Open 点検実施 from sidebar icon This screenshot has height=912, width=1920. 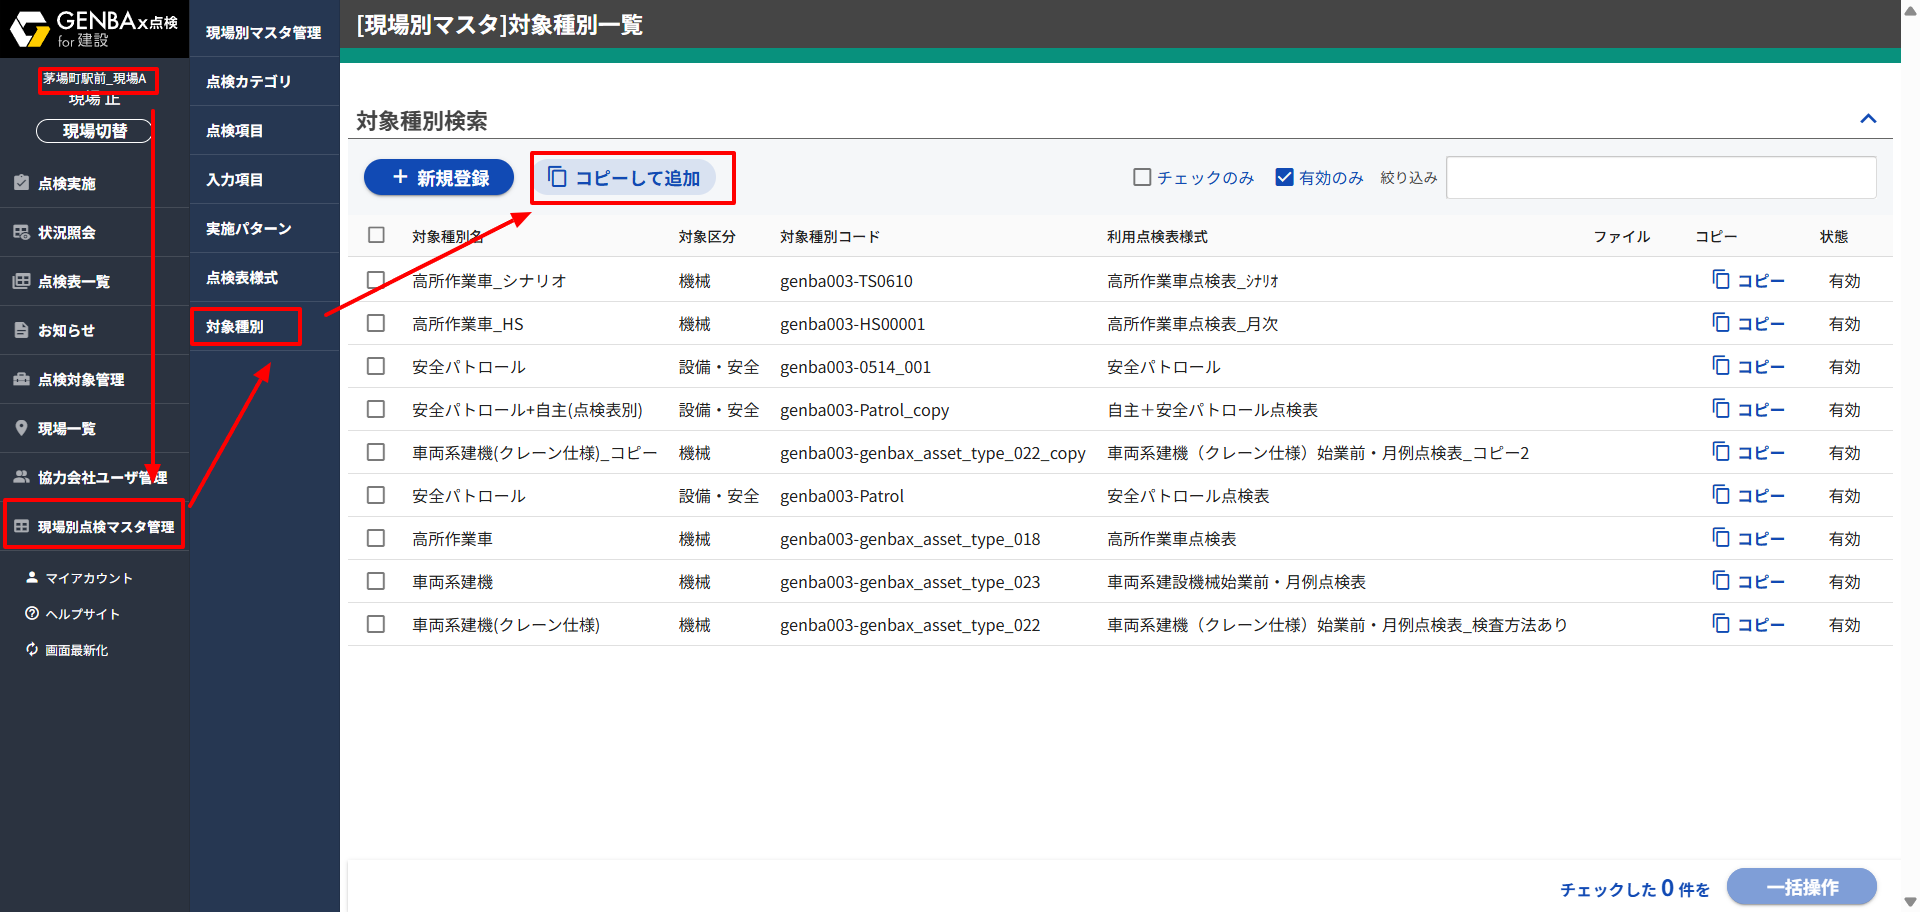point(21,183)
